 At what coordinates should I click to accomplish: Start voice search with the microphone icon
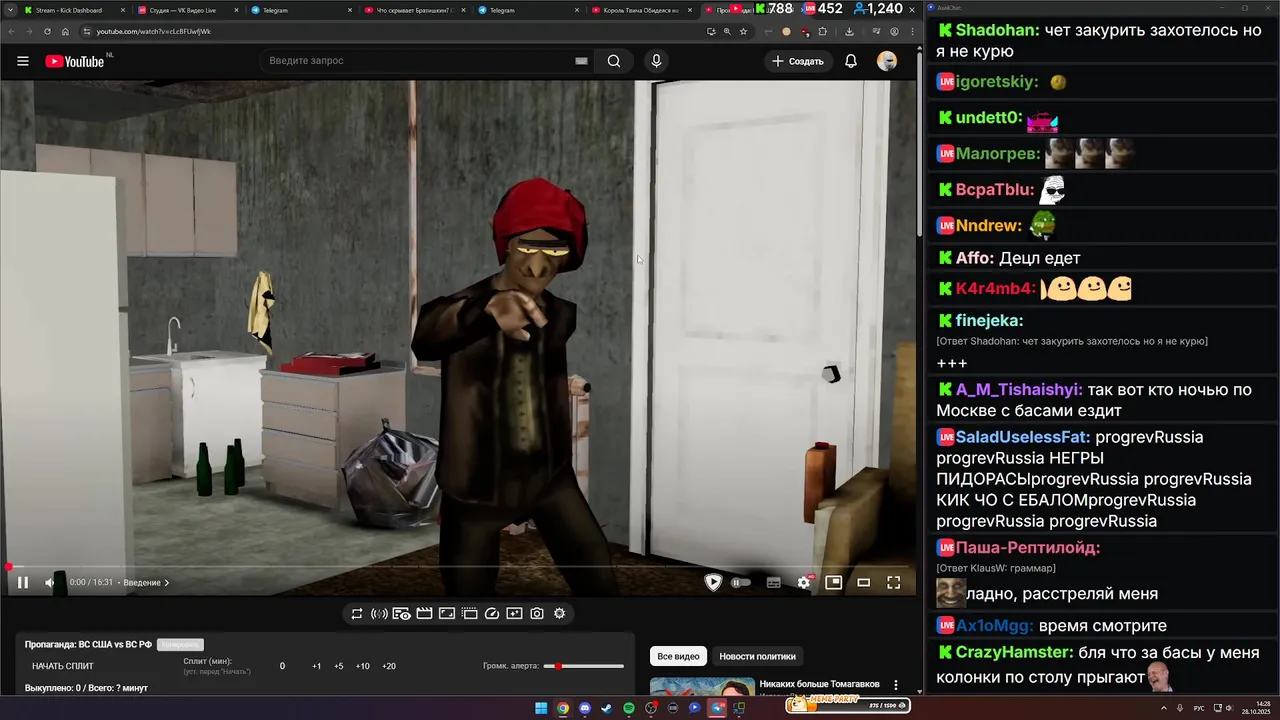click(656, 61)
